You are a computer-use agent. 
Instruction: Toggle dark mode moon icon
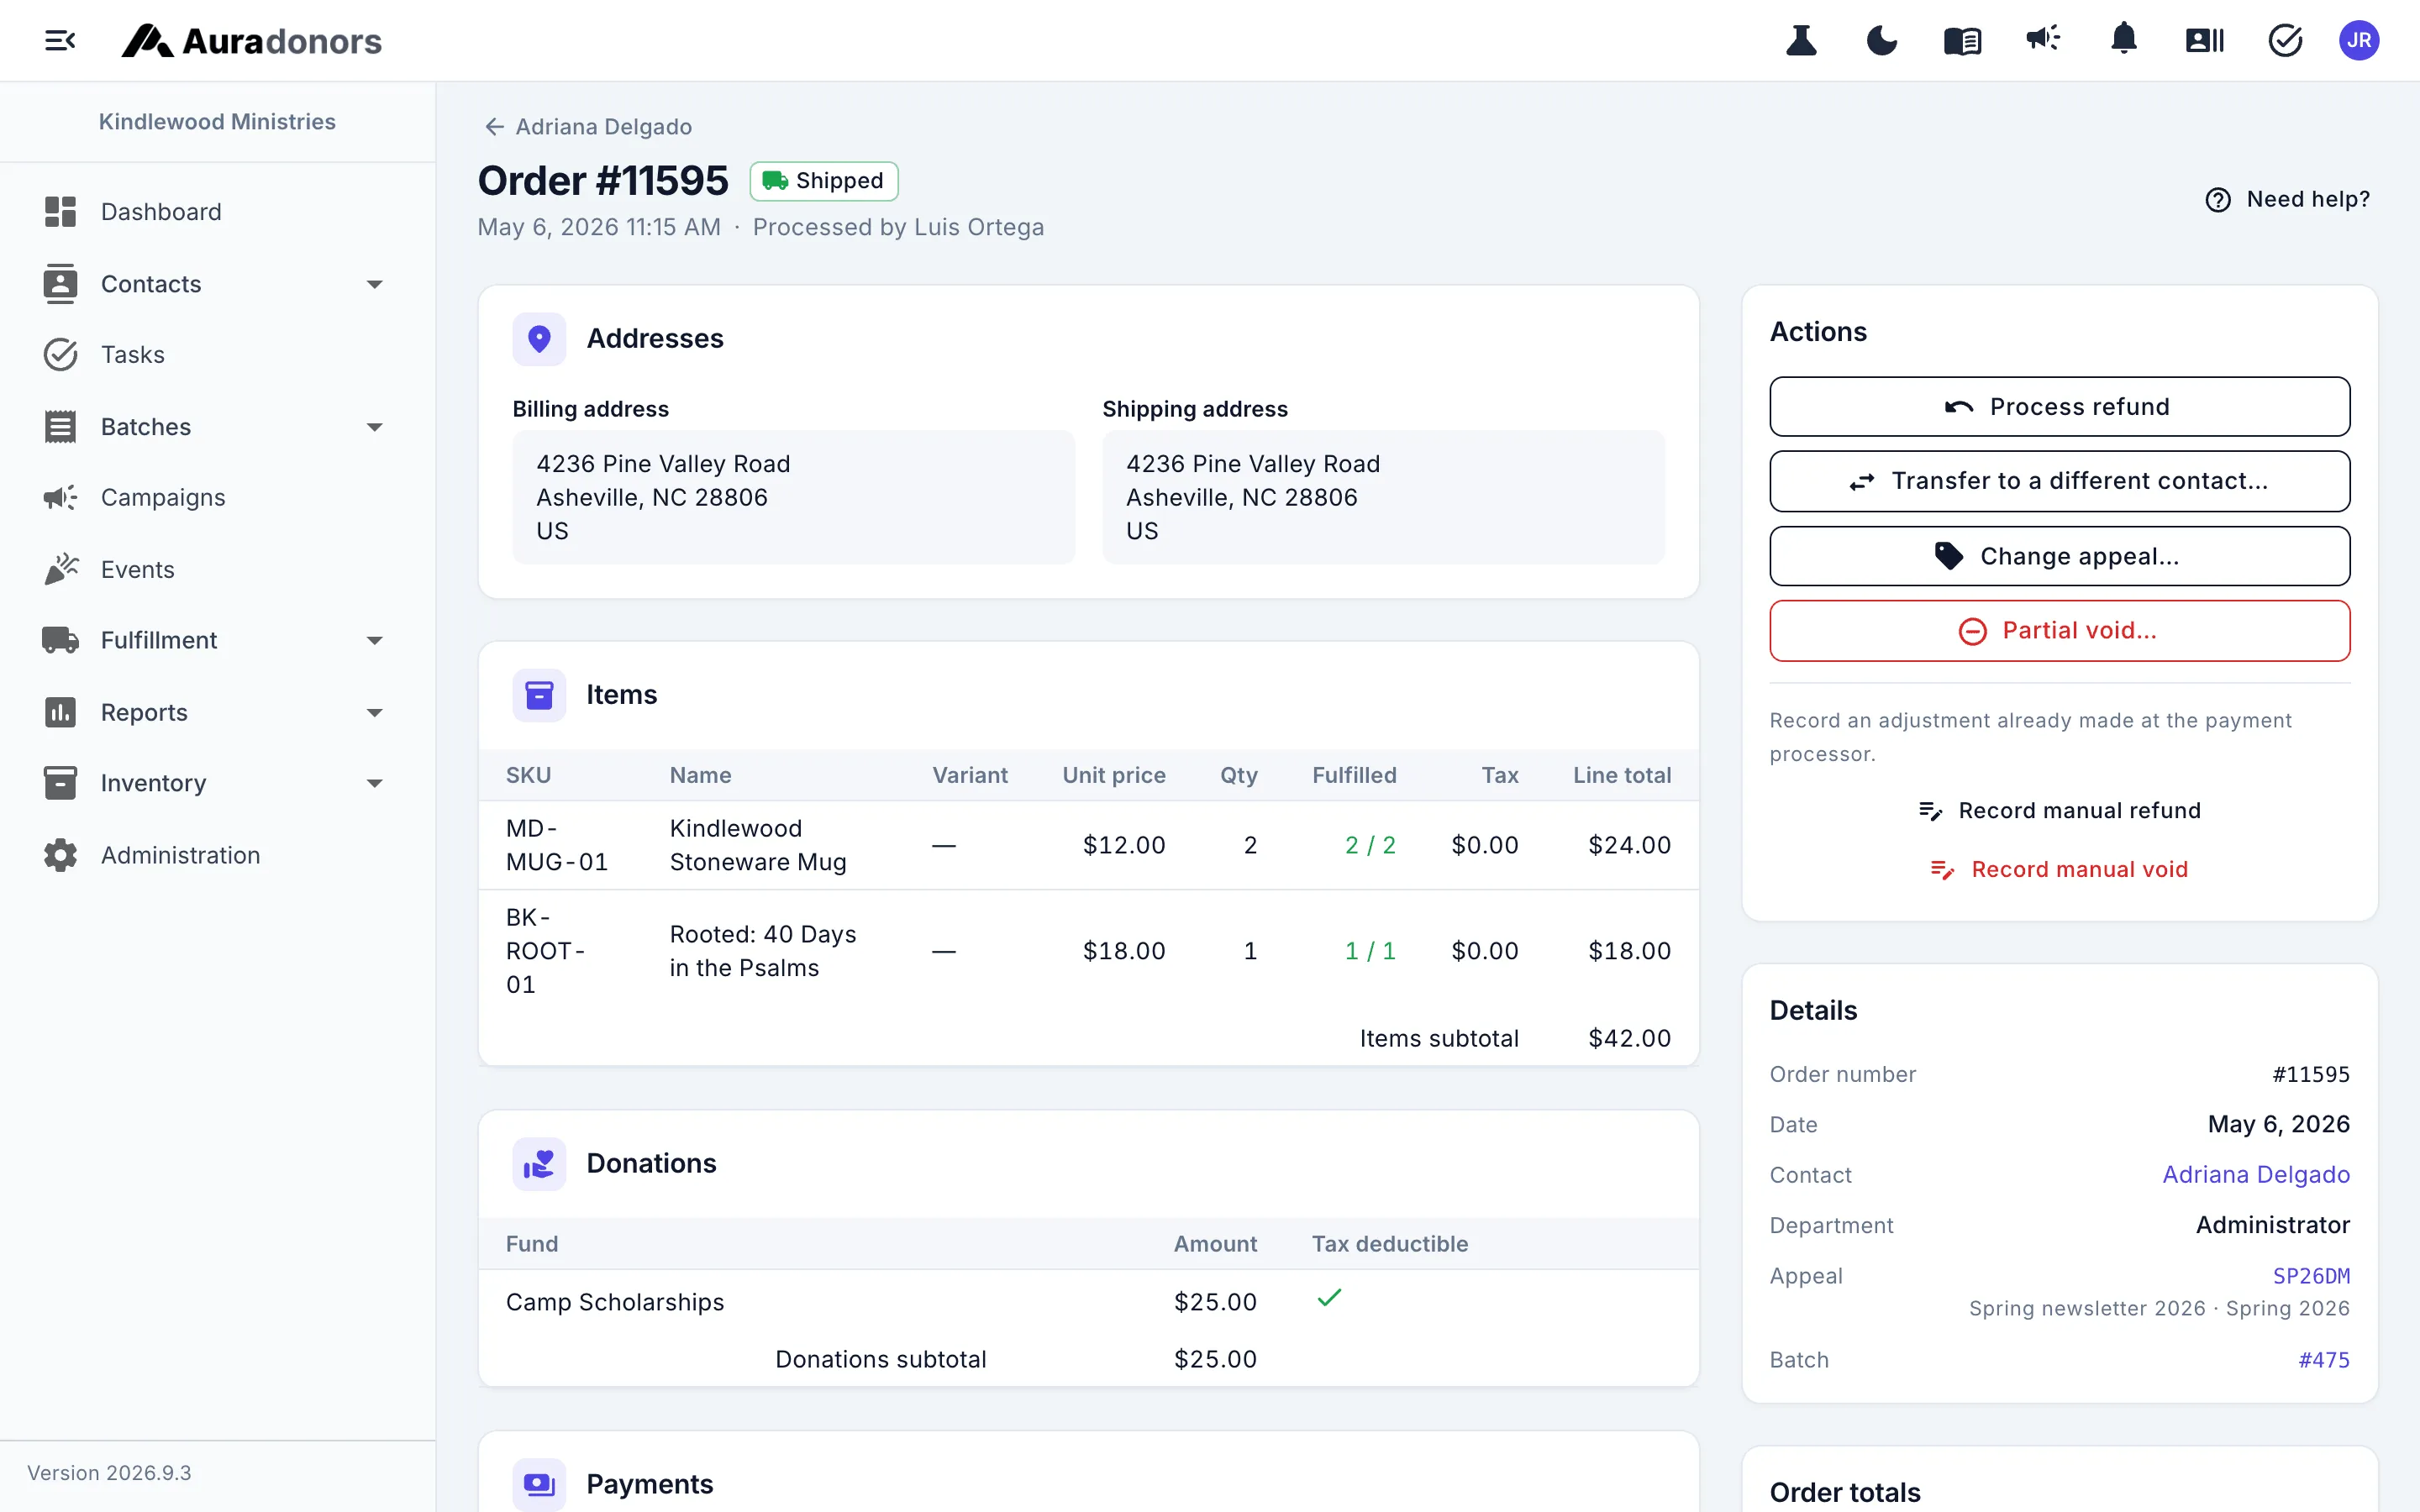pyautogui.click(x=1882, y=41)
